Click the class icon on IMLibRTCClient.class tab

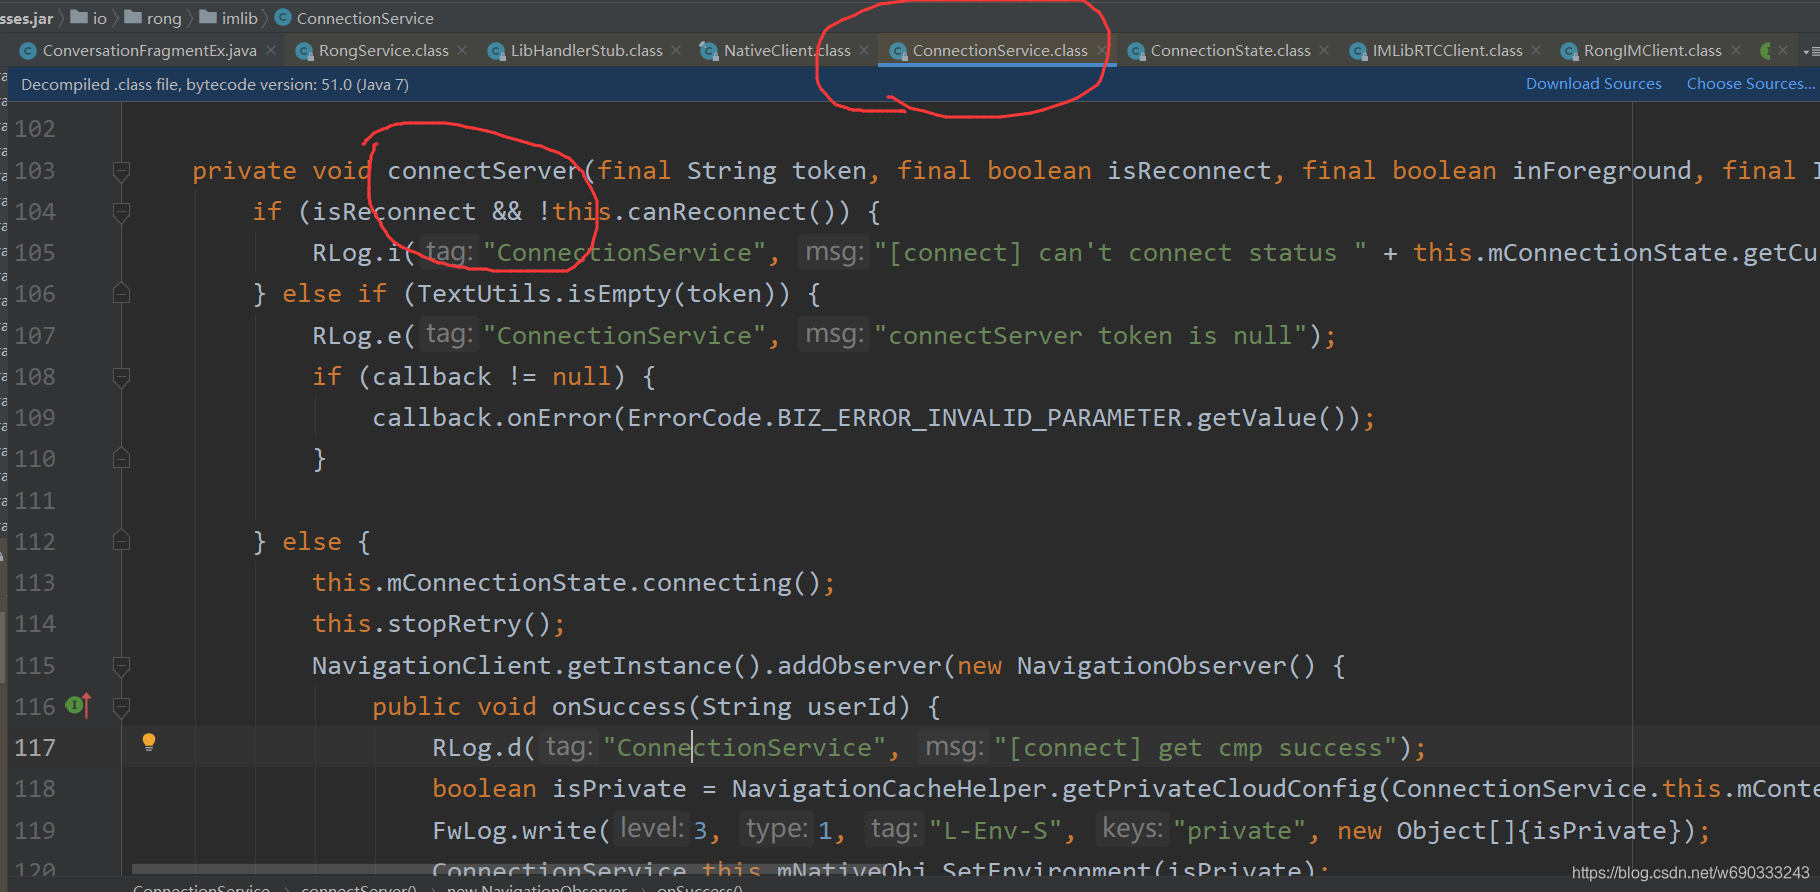(1358, 51)
